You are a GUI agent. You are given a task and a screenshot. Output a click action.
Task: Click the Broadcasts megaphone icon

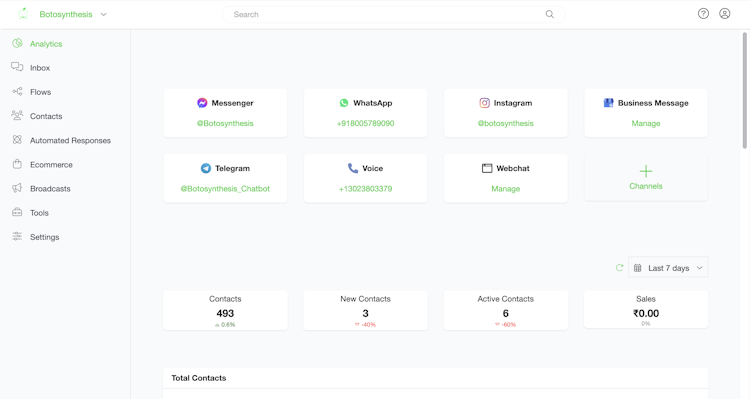pyautogui.click(x=17, y=188)
